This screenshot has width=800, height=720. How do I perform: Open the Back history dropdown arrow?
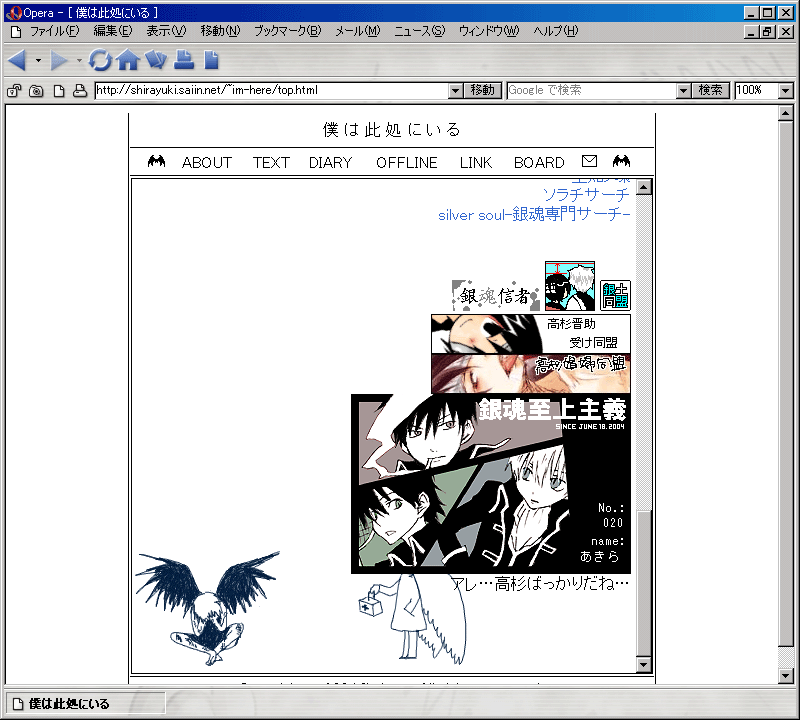38,61
